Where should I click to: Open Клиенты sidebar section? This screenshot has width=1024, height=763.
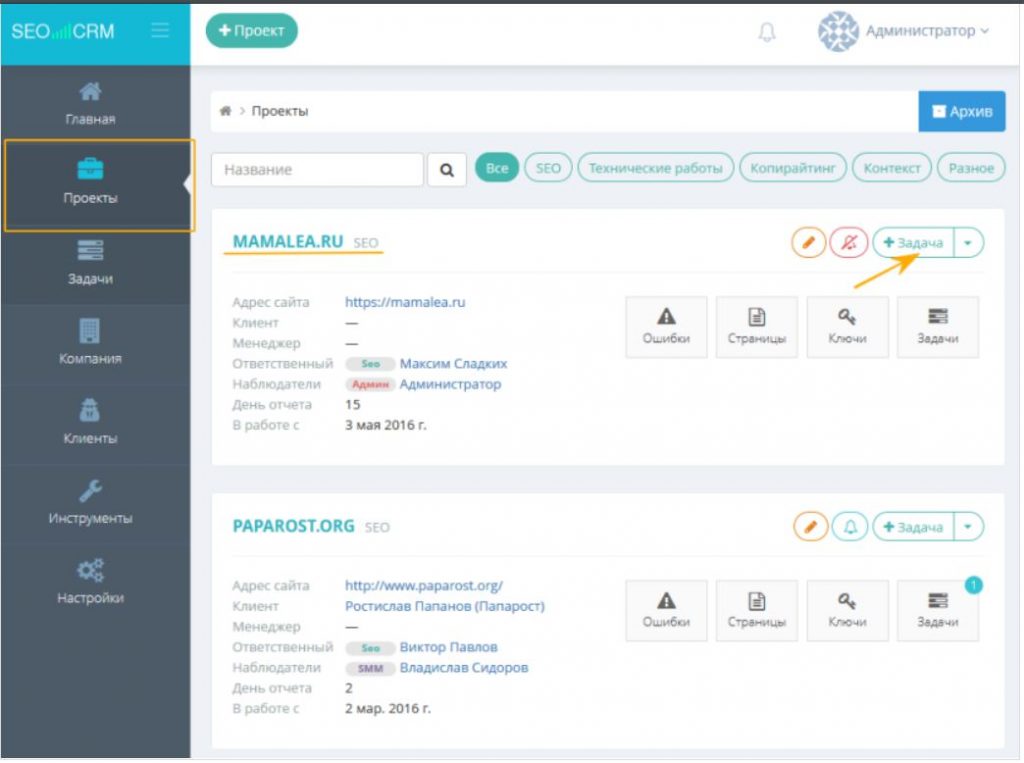click(90, 421)
